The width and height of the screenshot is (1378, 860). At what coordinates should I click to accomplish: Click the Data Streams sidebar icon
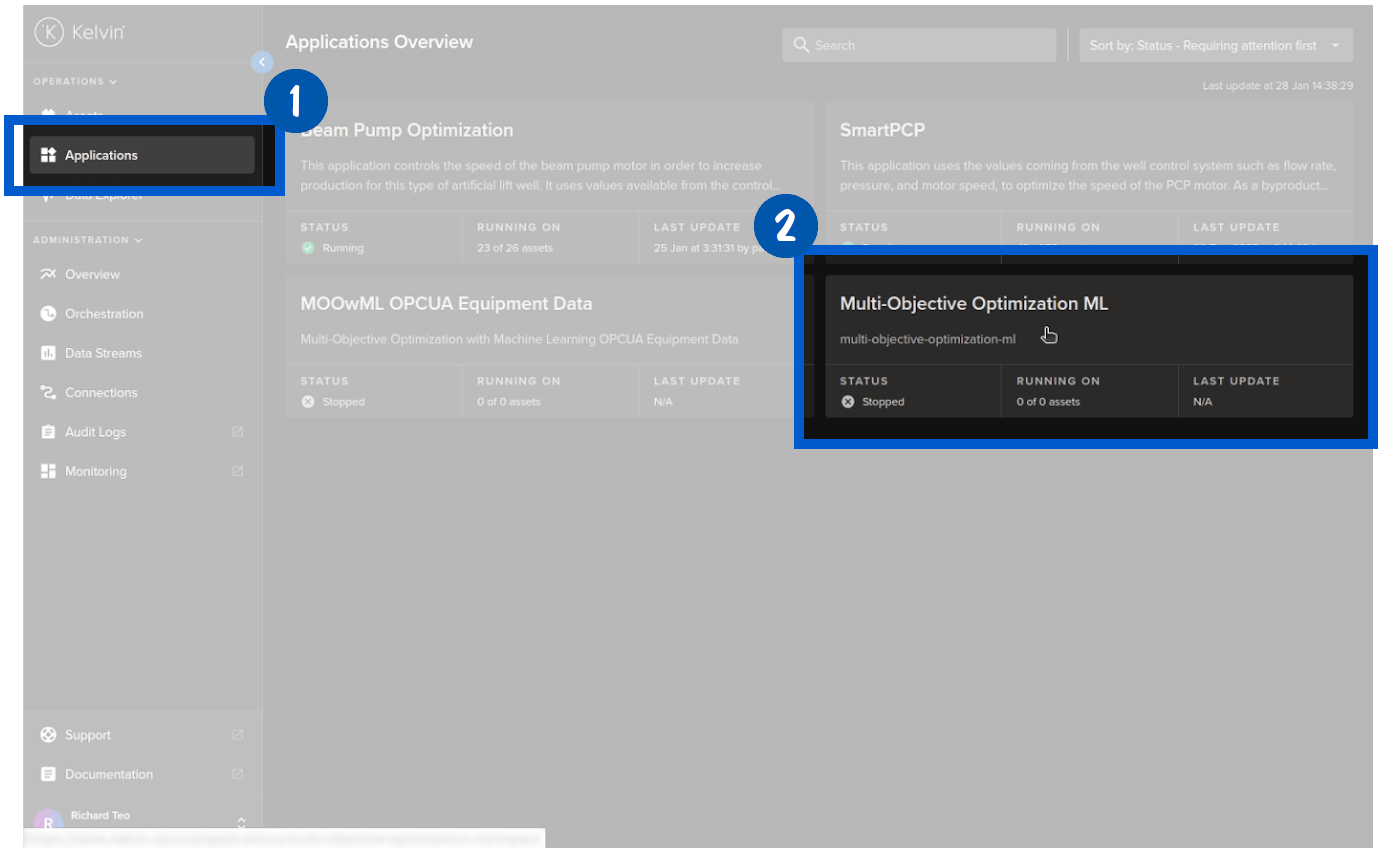coord(48,353)
